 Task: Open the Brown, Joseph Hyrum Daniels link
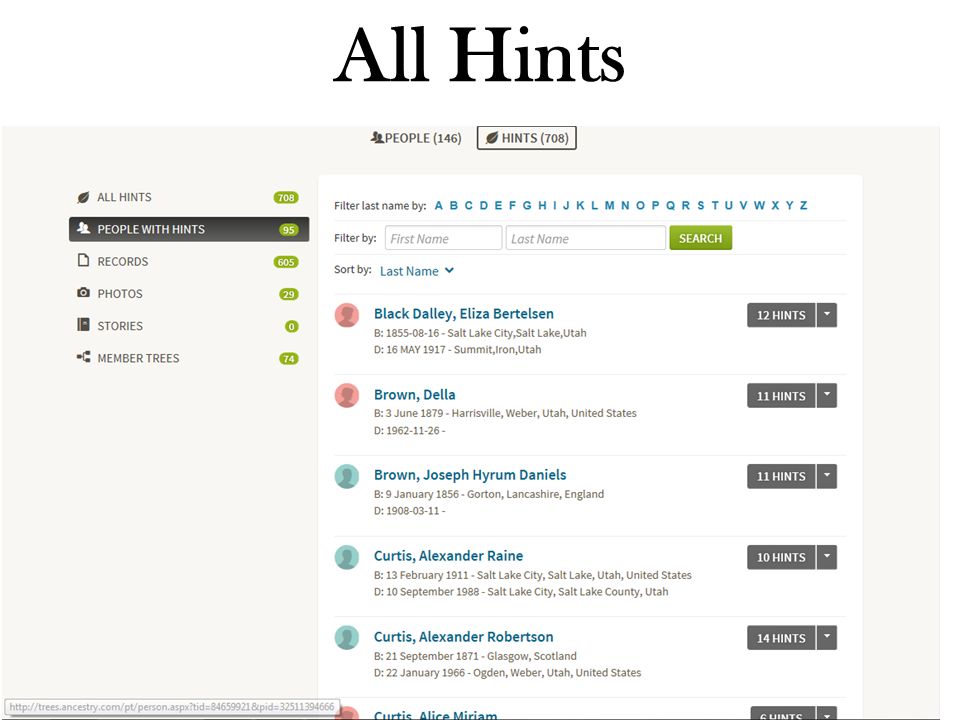pyautogui.click(x=470, y=474)
